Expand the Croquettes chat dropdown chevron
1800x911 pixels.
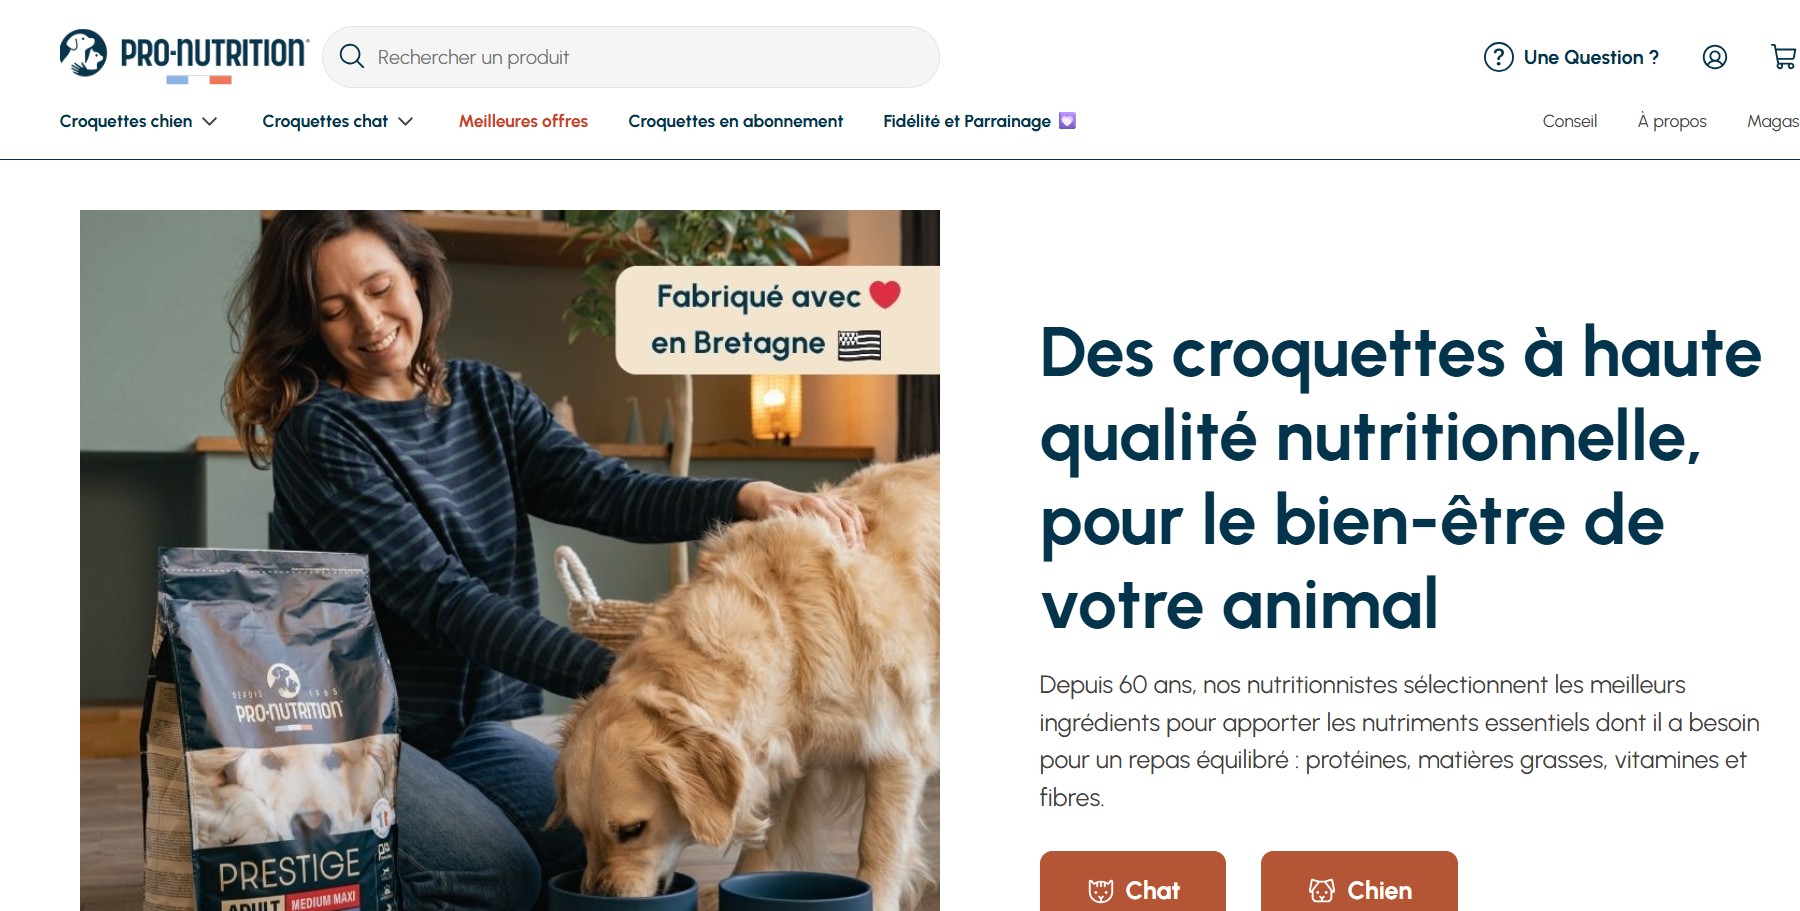pyautogui.click(x=406, y=121)
